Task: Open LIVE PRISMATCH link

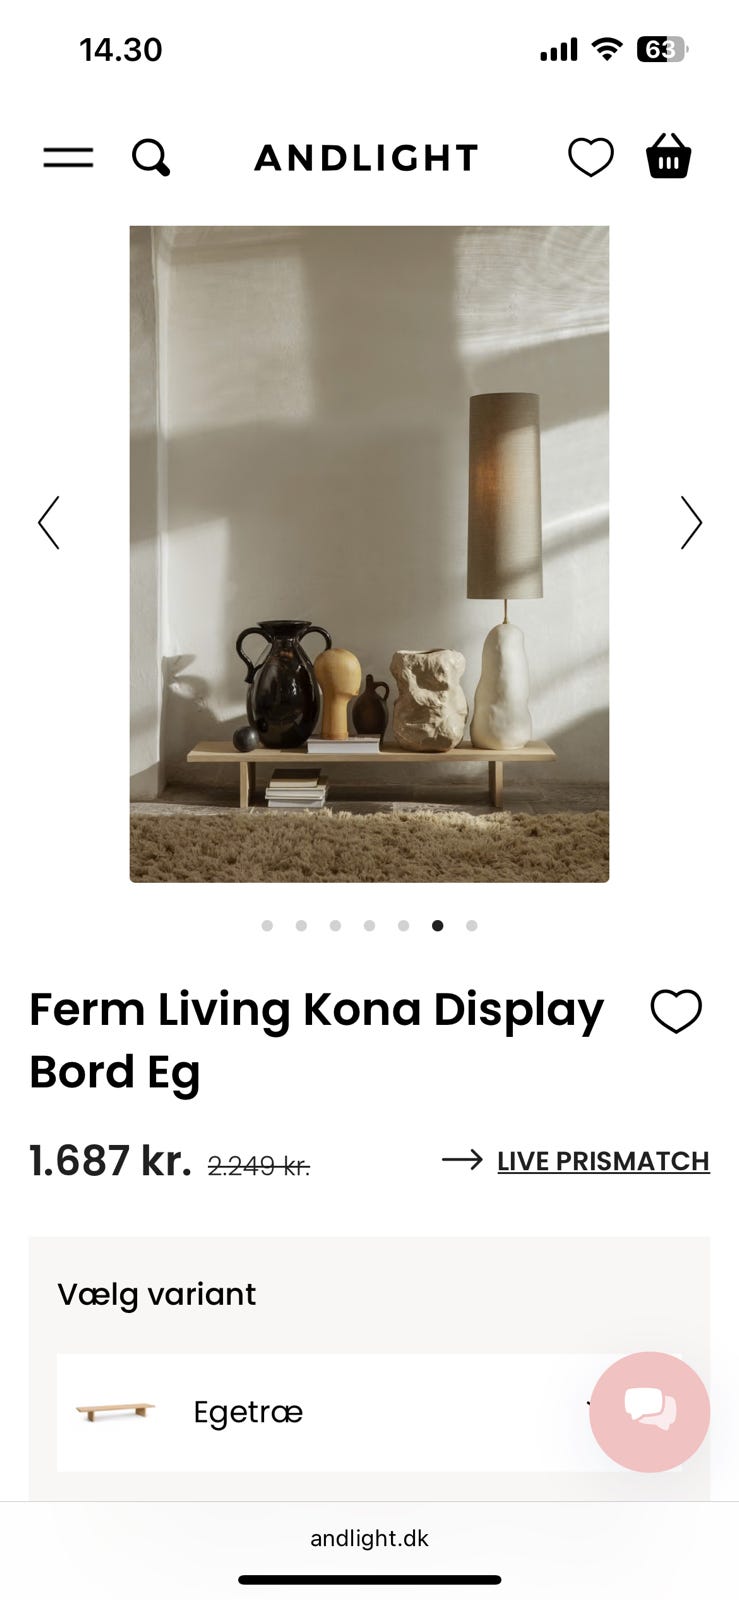Action: (603, 1161)
